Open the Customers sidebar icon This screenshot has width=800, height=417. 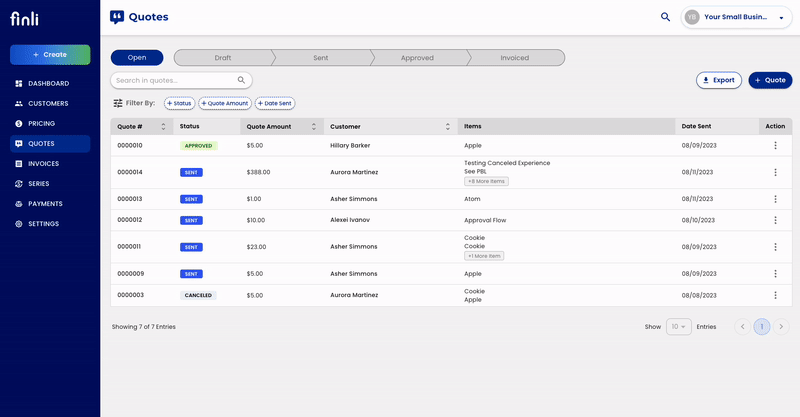[19, 104]
